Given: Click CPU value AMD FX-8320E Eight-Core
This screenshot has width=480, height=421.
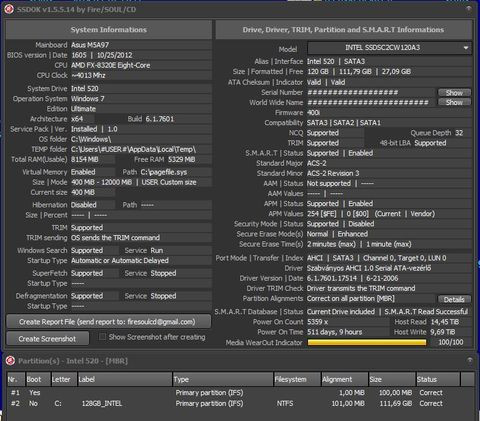Looking at the screenshot, I should 111,65.
